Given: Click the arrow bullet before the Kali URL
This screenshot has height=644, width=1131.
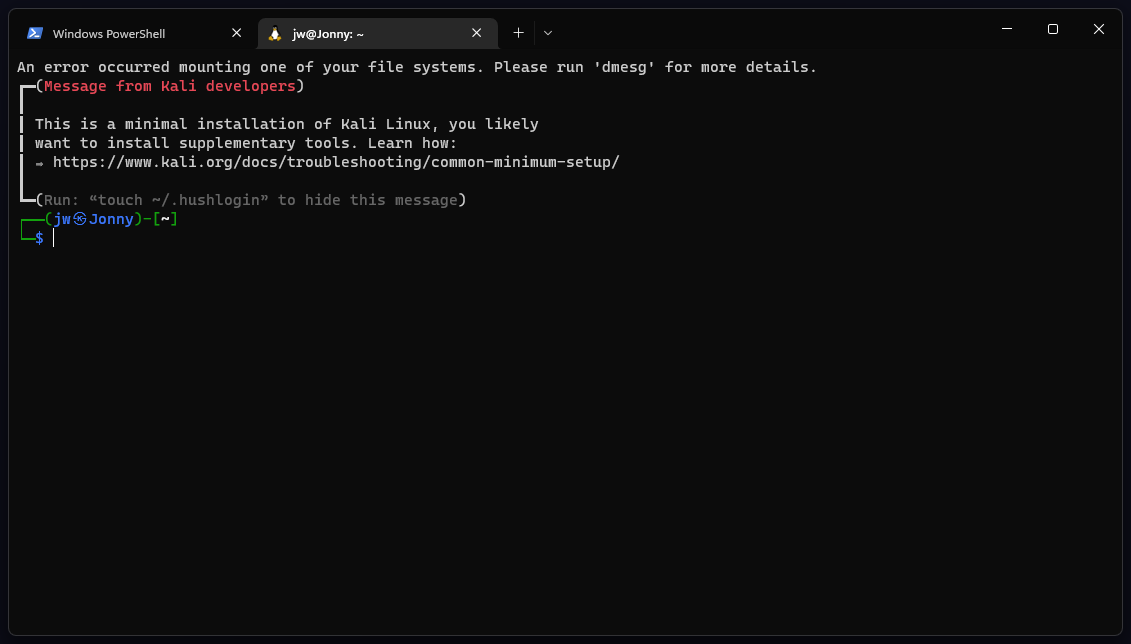Looking at the screenshot, I should pyautogui.click(x=40, y=162).
